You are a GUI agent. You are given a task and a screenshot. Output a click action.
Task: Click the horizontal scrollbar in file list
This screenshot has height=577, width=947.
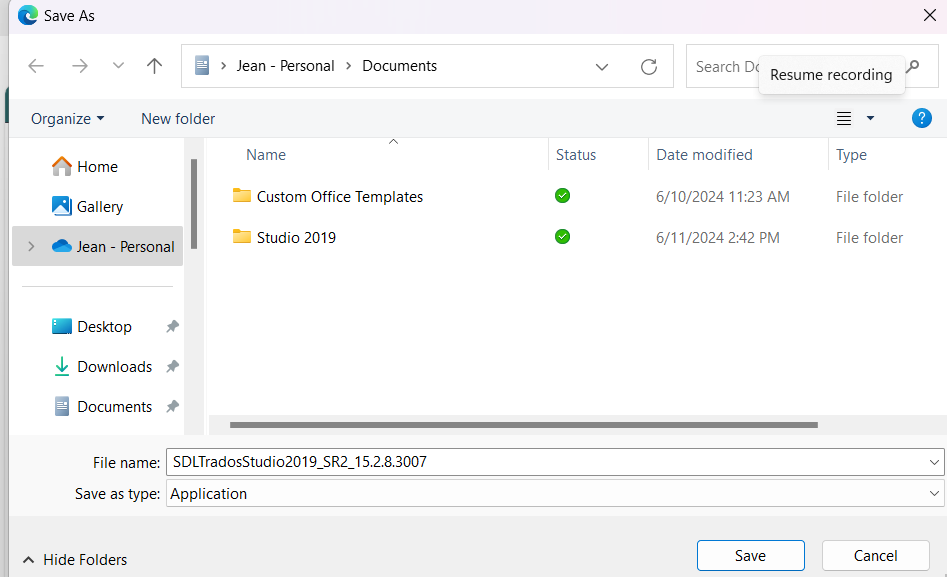(x=524, y=425)
